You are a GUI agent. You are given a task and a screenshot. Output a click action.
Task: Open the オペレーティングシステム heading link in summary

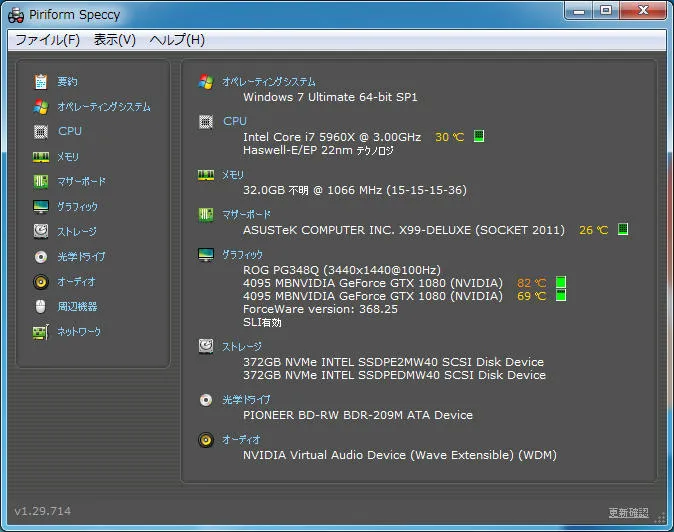[x=269, y=82]
